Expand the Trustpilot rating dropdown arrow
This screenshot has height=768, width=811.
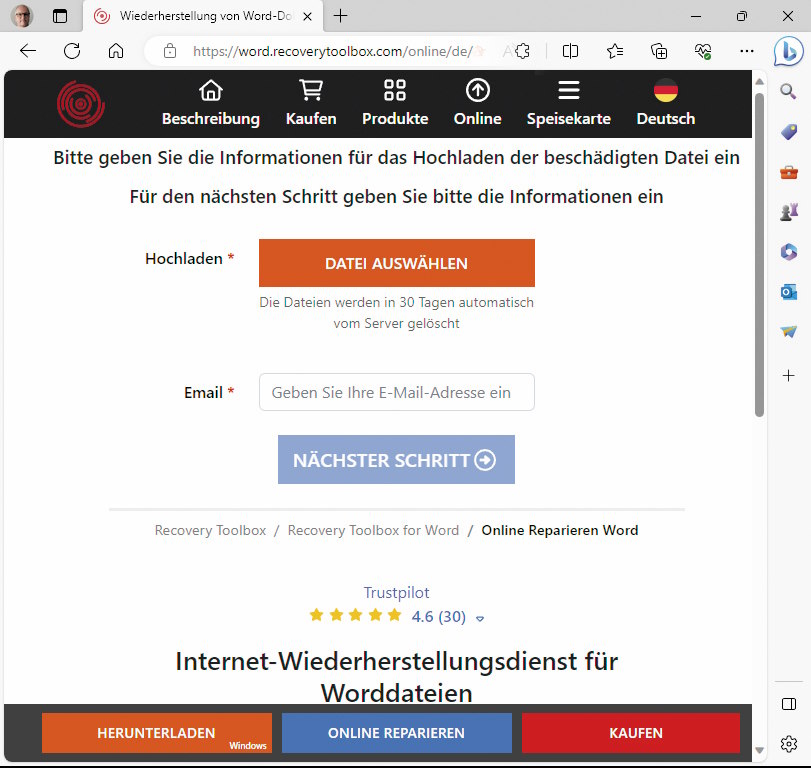[x=479, y=619]
